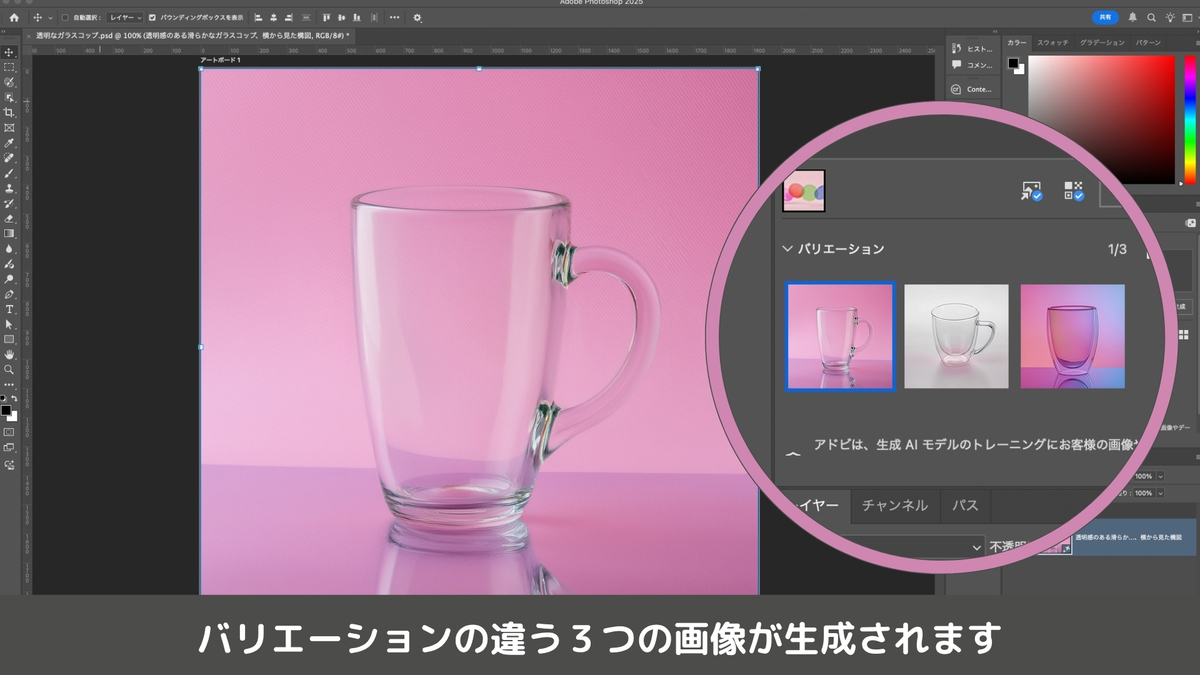Select the Pen tool
Image resolution: width=1200 pixels, height=675 pixels.
(x=9, y=294)
